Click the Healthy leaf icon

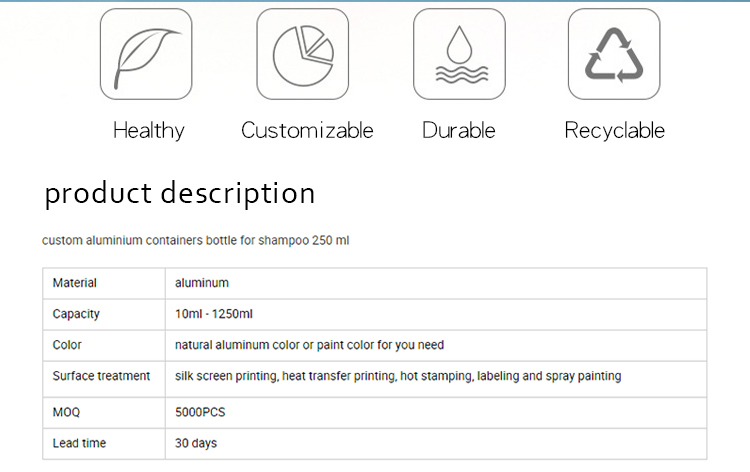(146, 54)
